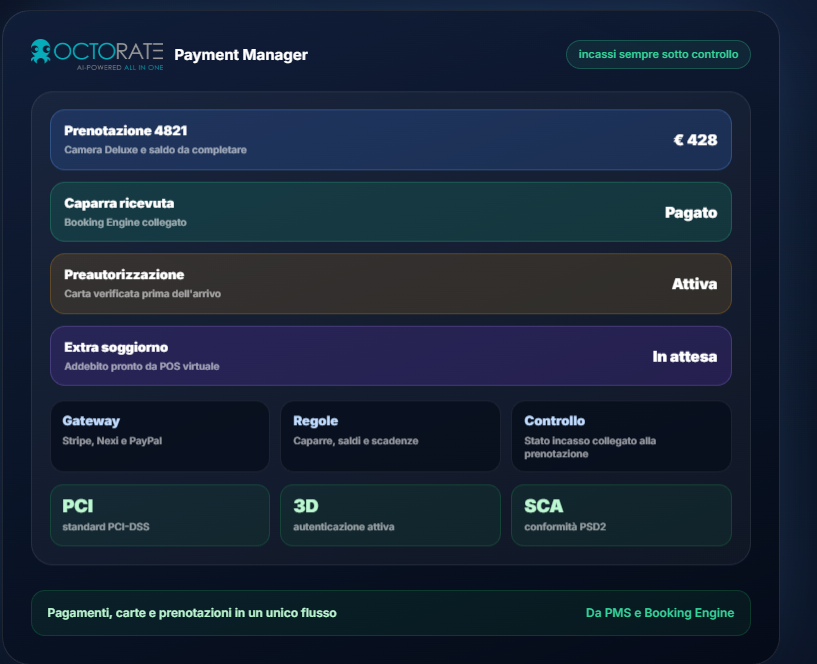Click the OCTORATE wordmark text

(108, 51)
